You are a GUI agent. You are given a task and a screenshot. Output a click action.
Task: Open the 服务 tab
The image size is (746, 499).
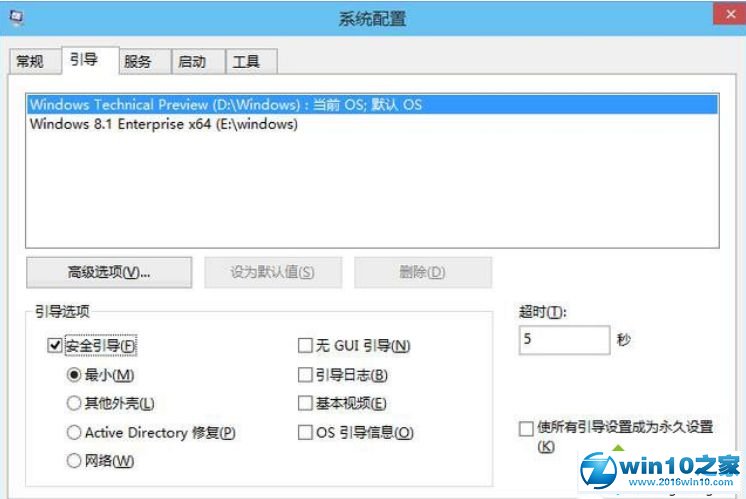pos(138,62)
